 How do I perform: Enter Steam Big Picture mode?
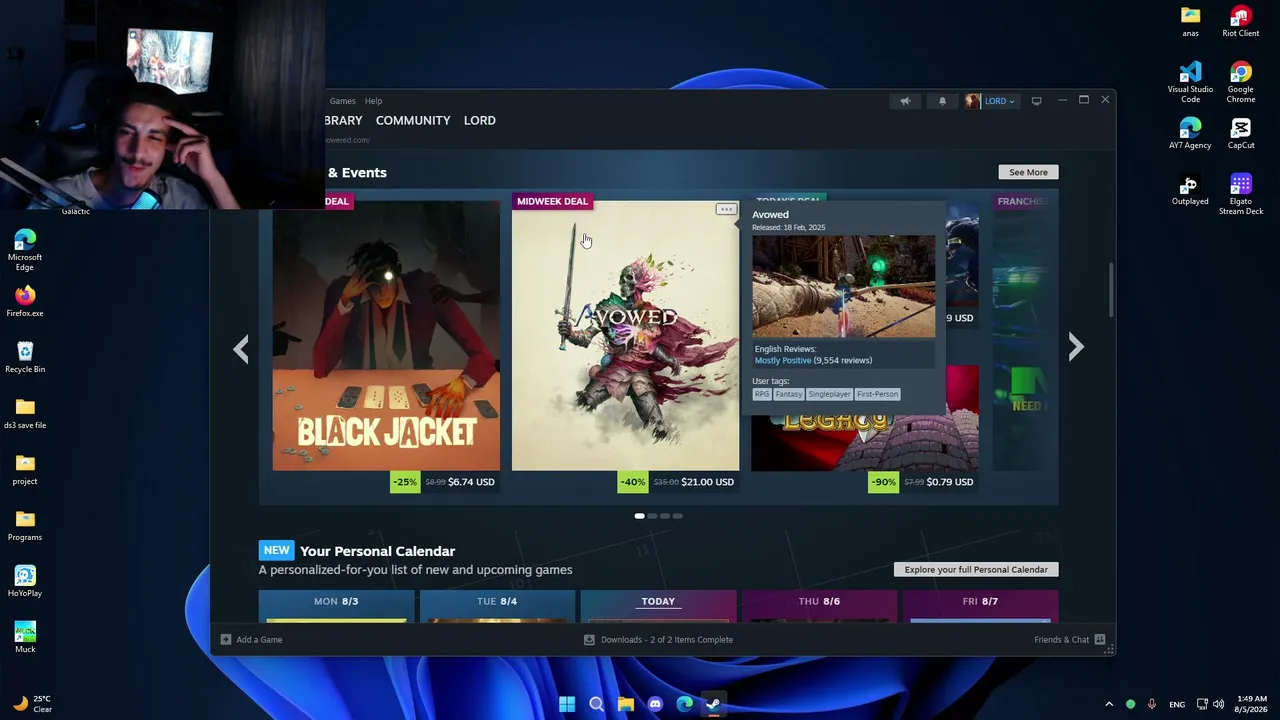[1036, 101]
